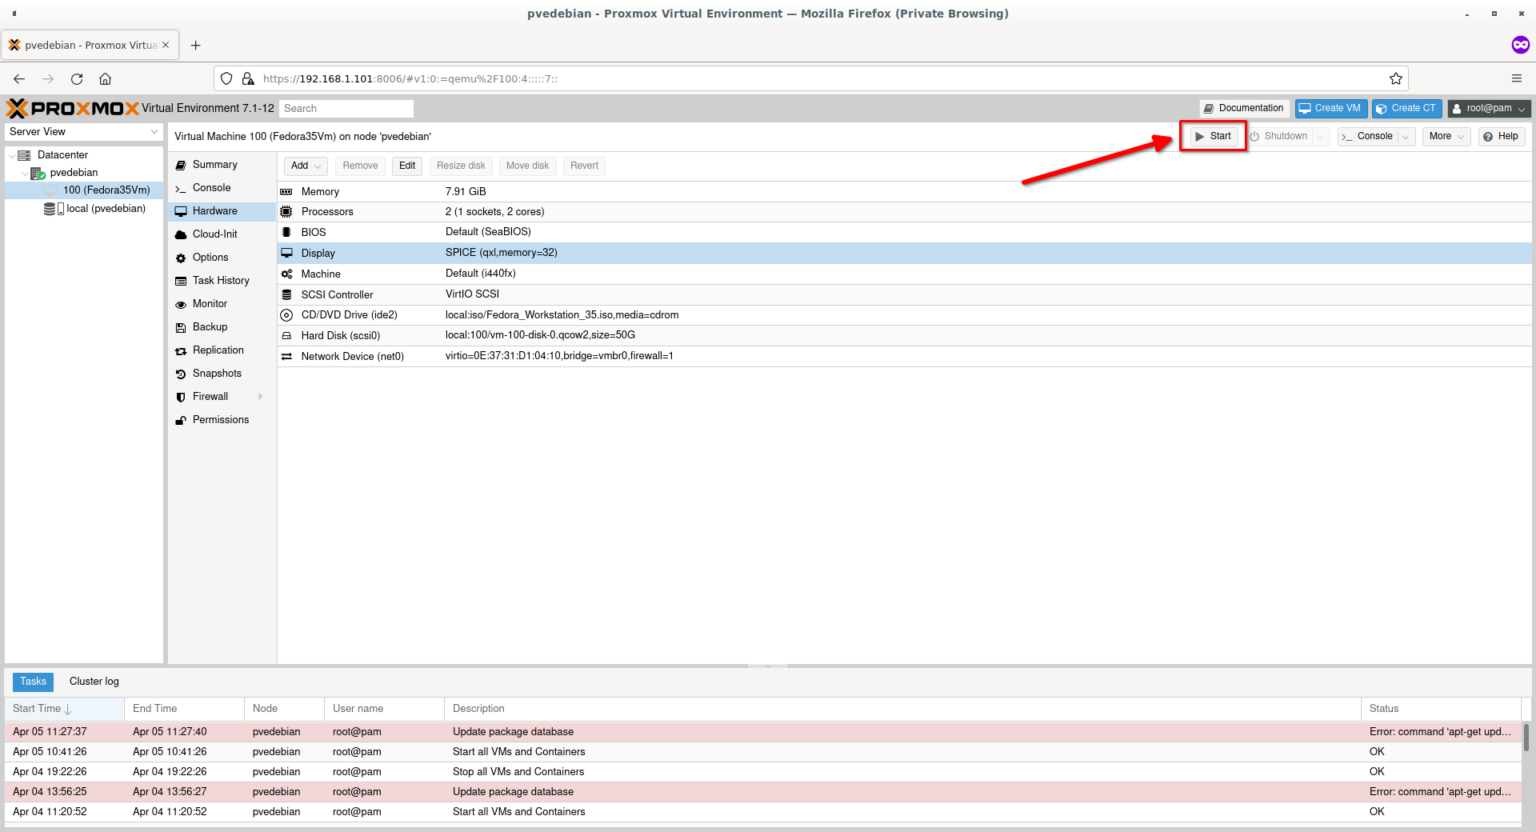Select the Memory row icon in Hardware
Screen dimensions: 1536x832
pos(286,191)
